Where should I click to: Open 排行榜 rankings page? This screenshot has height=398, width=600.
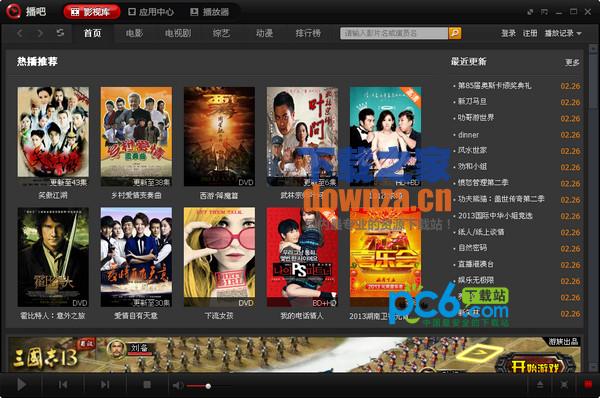tap(308, 33)
